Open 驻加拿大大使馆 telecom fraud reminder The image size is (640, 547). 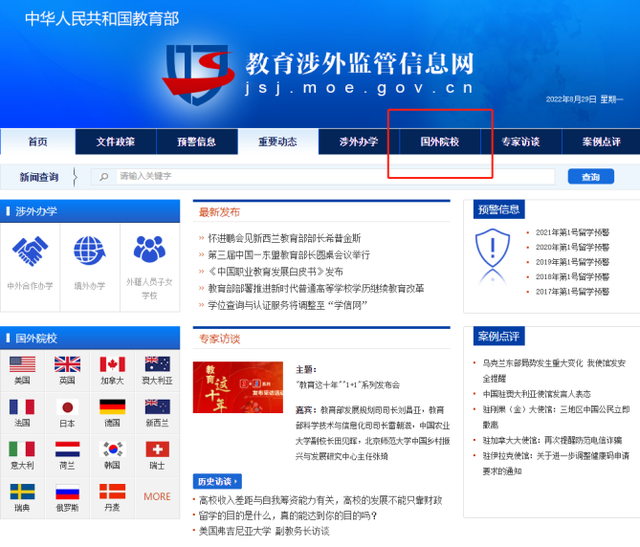552,440
